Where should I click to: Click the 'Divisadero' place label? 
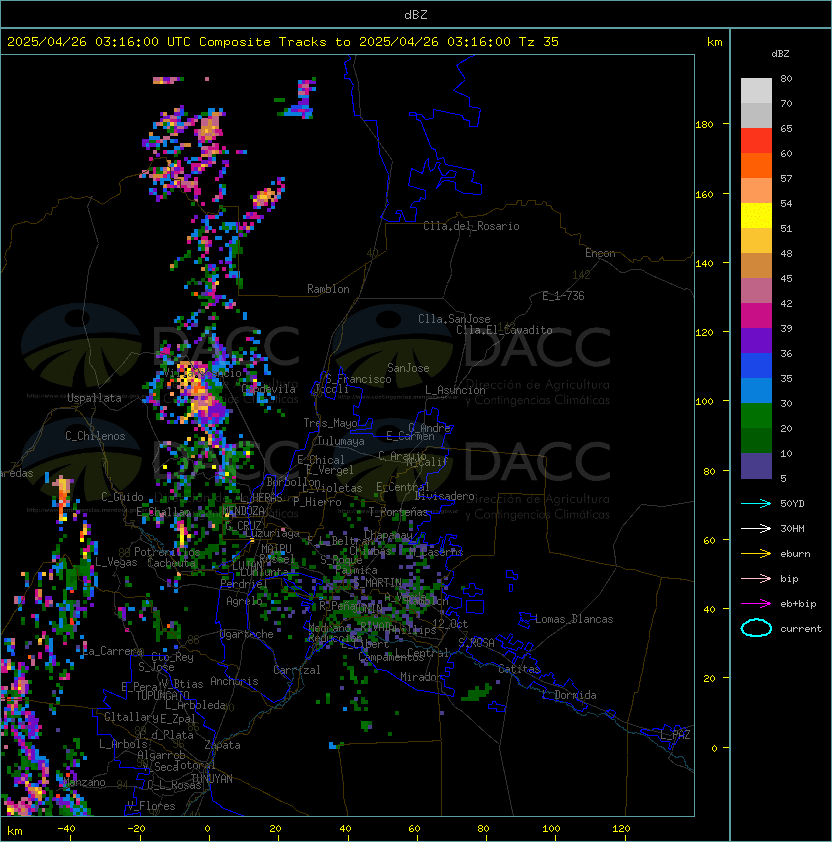(x=445, y=496)
